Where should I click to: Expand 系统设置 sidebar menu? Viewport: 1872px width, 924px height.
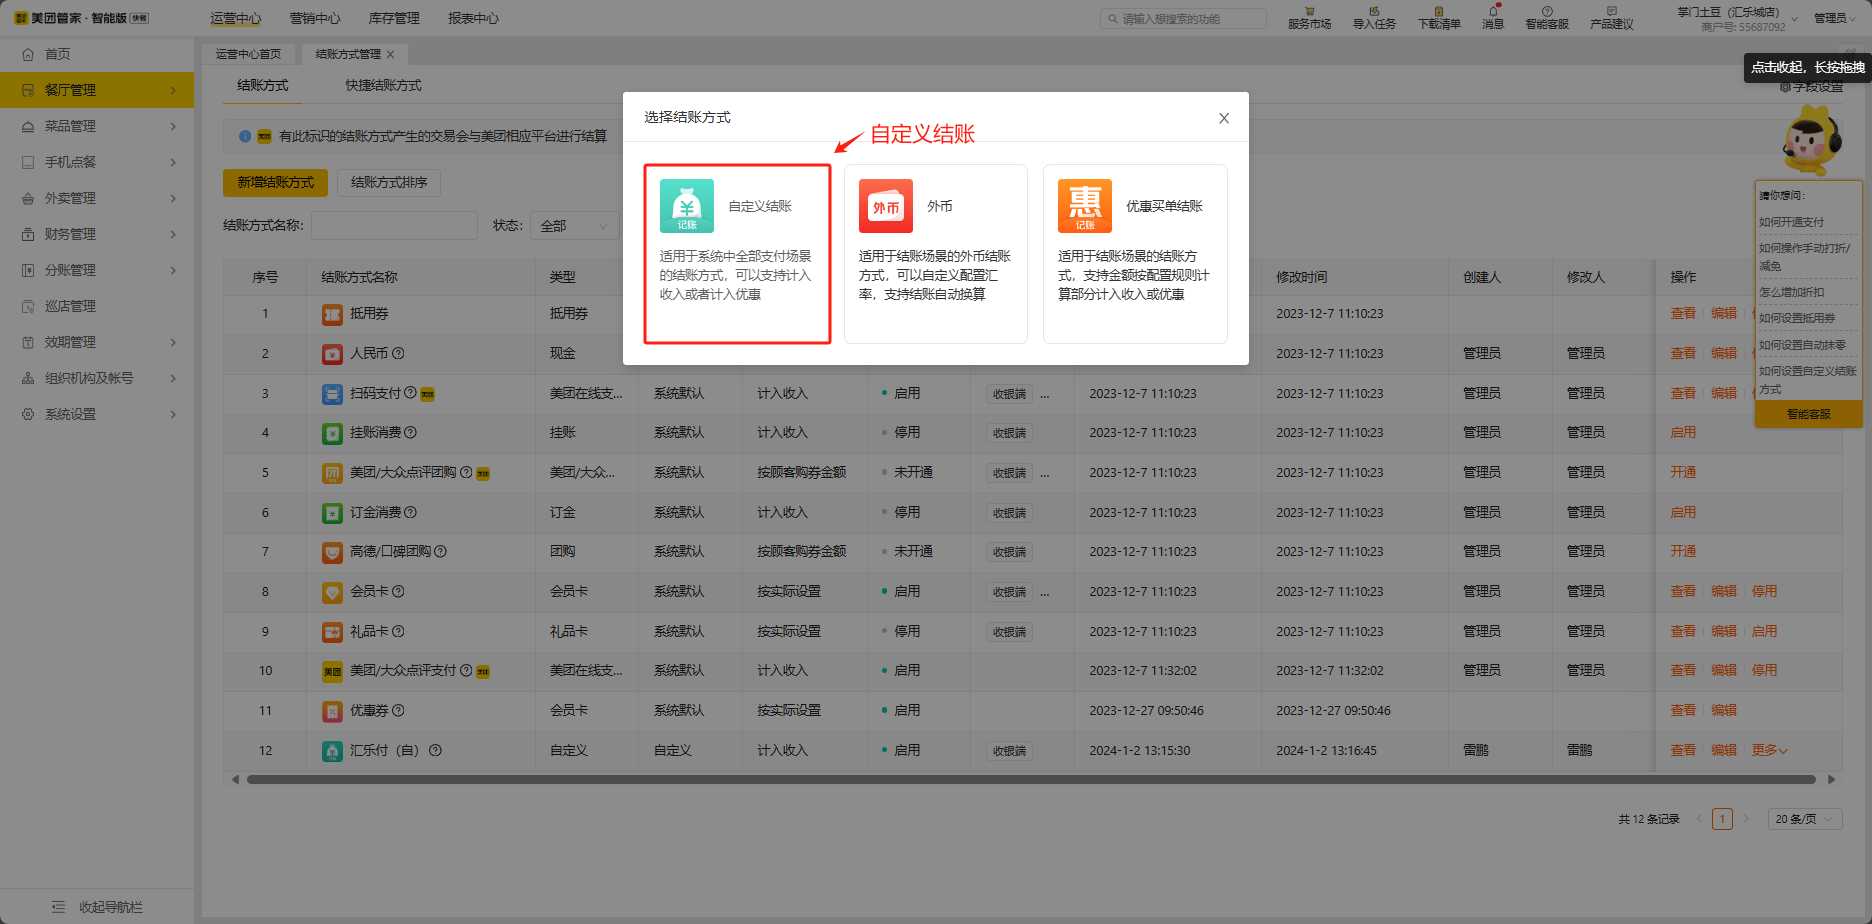tap(97, 414)
